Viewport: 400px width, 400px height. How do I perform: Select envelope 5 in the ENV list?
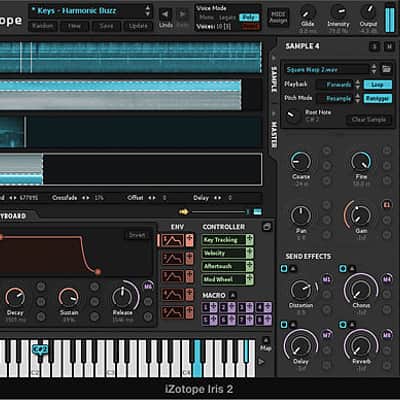[172, 313]
